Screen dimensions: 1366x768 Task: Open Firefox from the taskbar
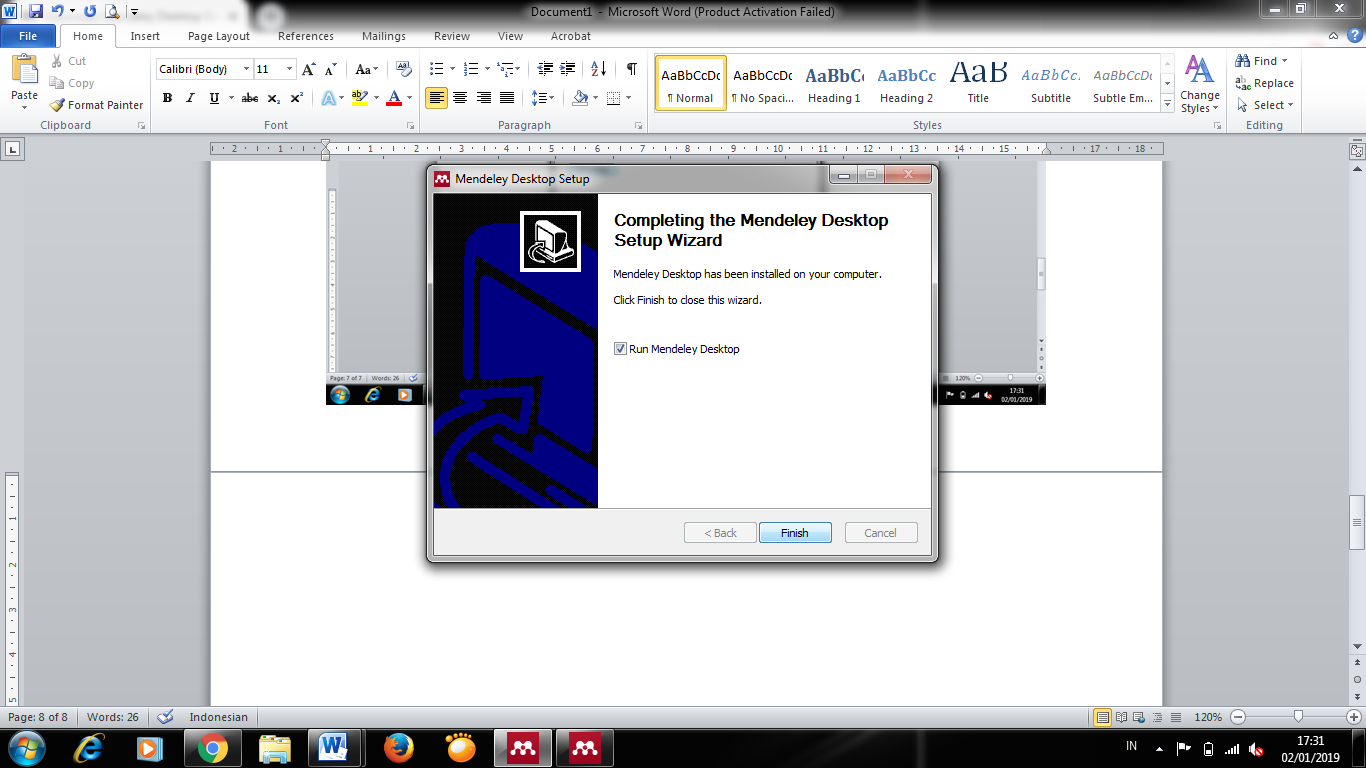click(399, 748)
